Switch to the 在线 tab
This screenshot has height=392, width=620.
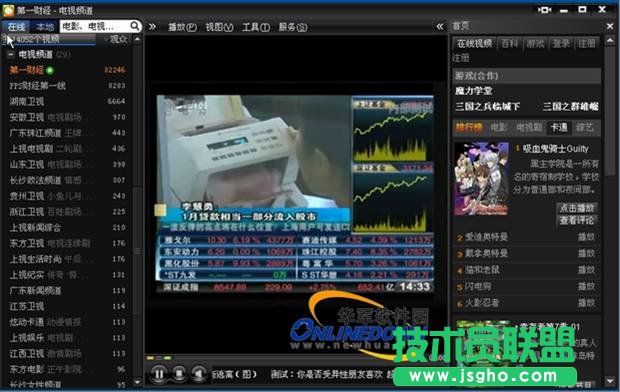[x=16, y=27]
